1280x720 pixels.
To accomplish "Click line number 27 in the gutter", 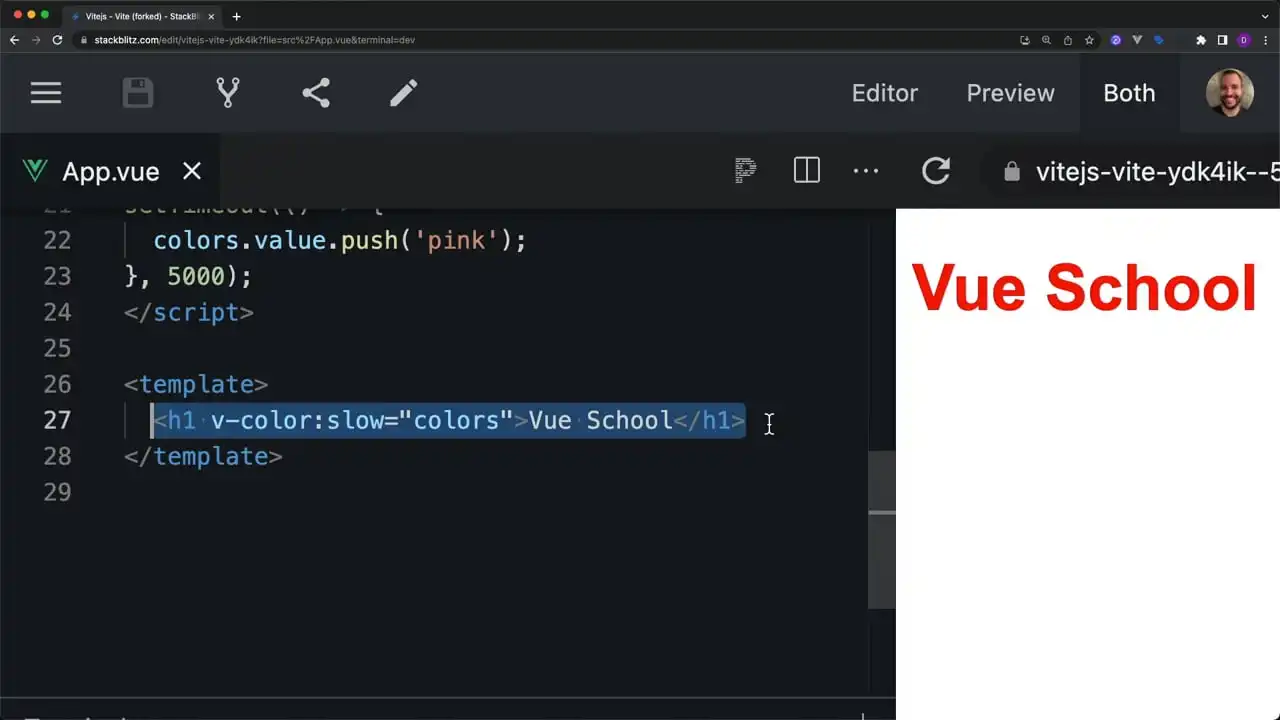I will 58,420.
